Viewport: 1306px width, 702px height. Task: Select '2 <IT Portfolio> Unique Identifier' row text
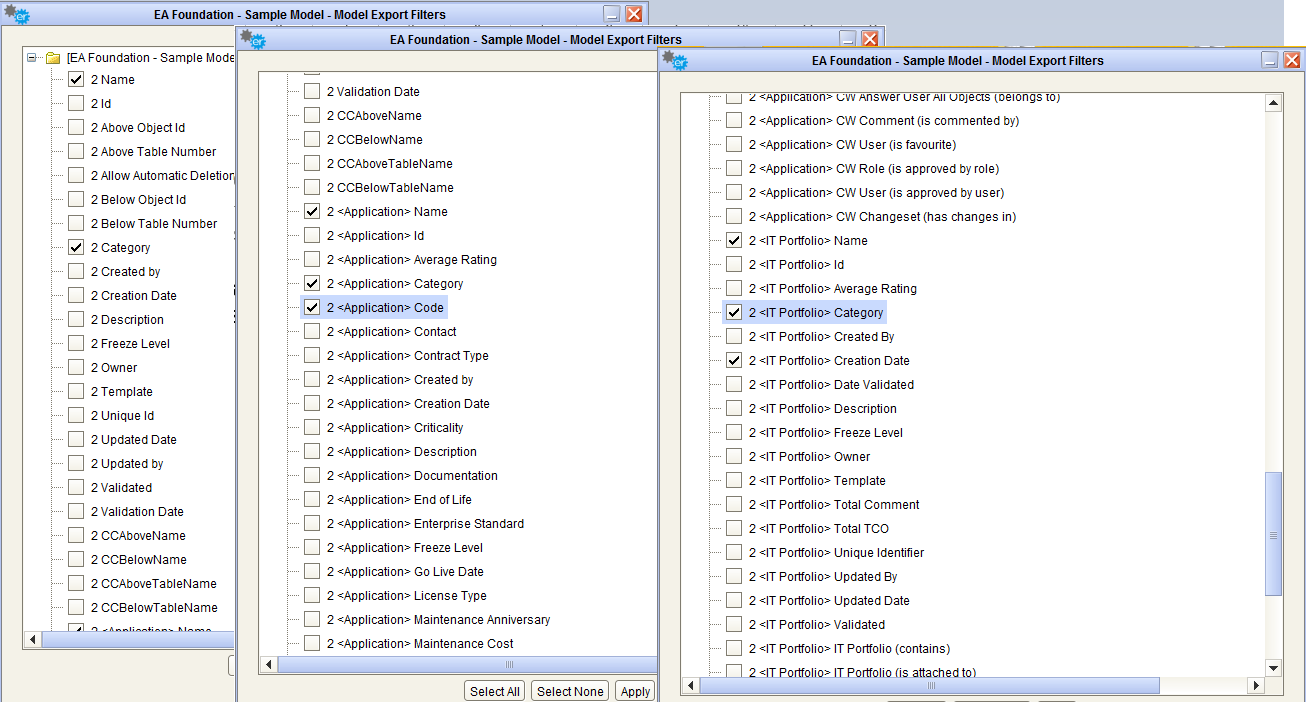[x=836, y=553]
